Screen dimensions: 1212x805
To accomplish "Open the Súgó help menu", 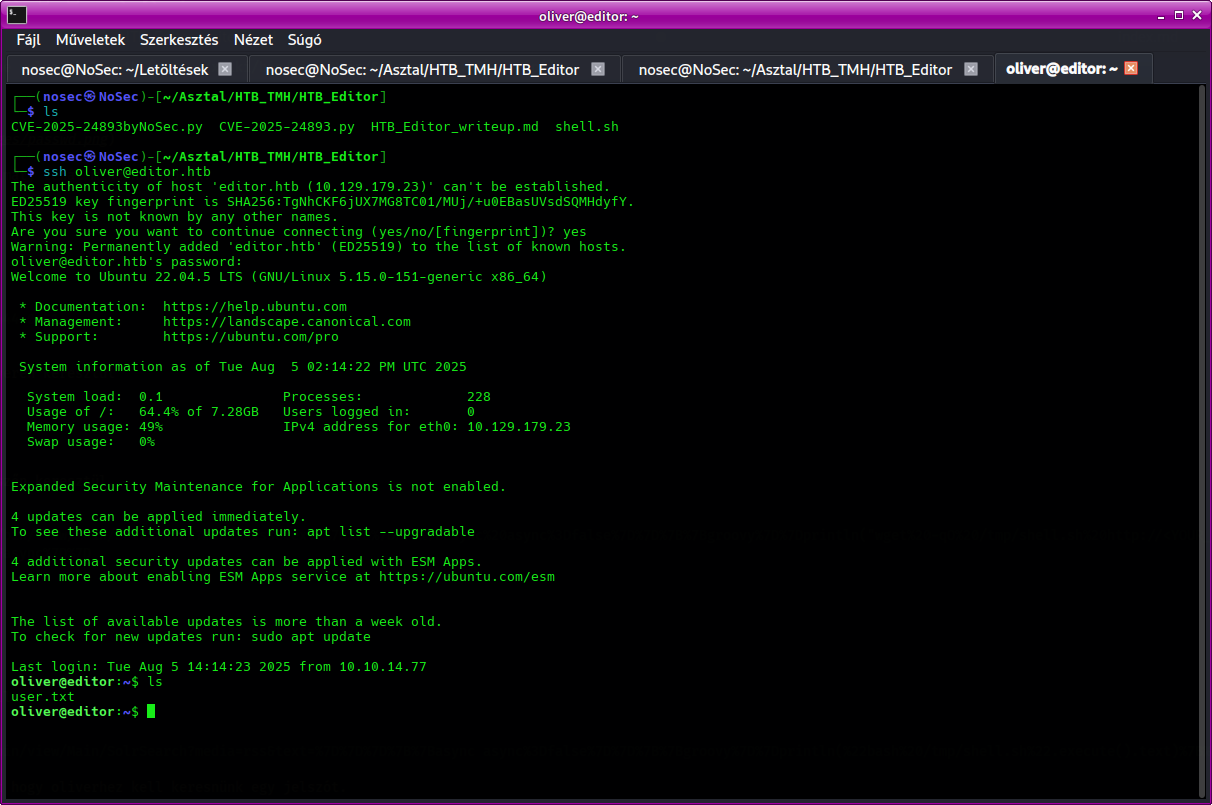I will (304, 40).
